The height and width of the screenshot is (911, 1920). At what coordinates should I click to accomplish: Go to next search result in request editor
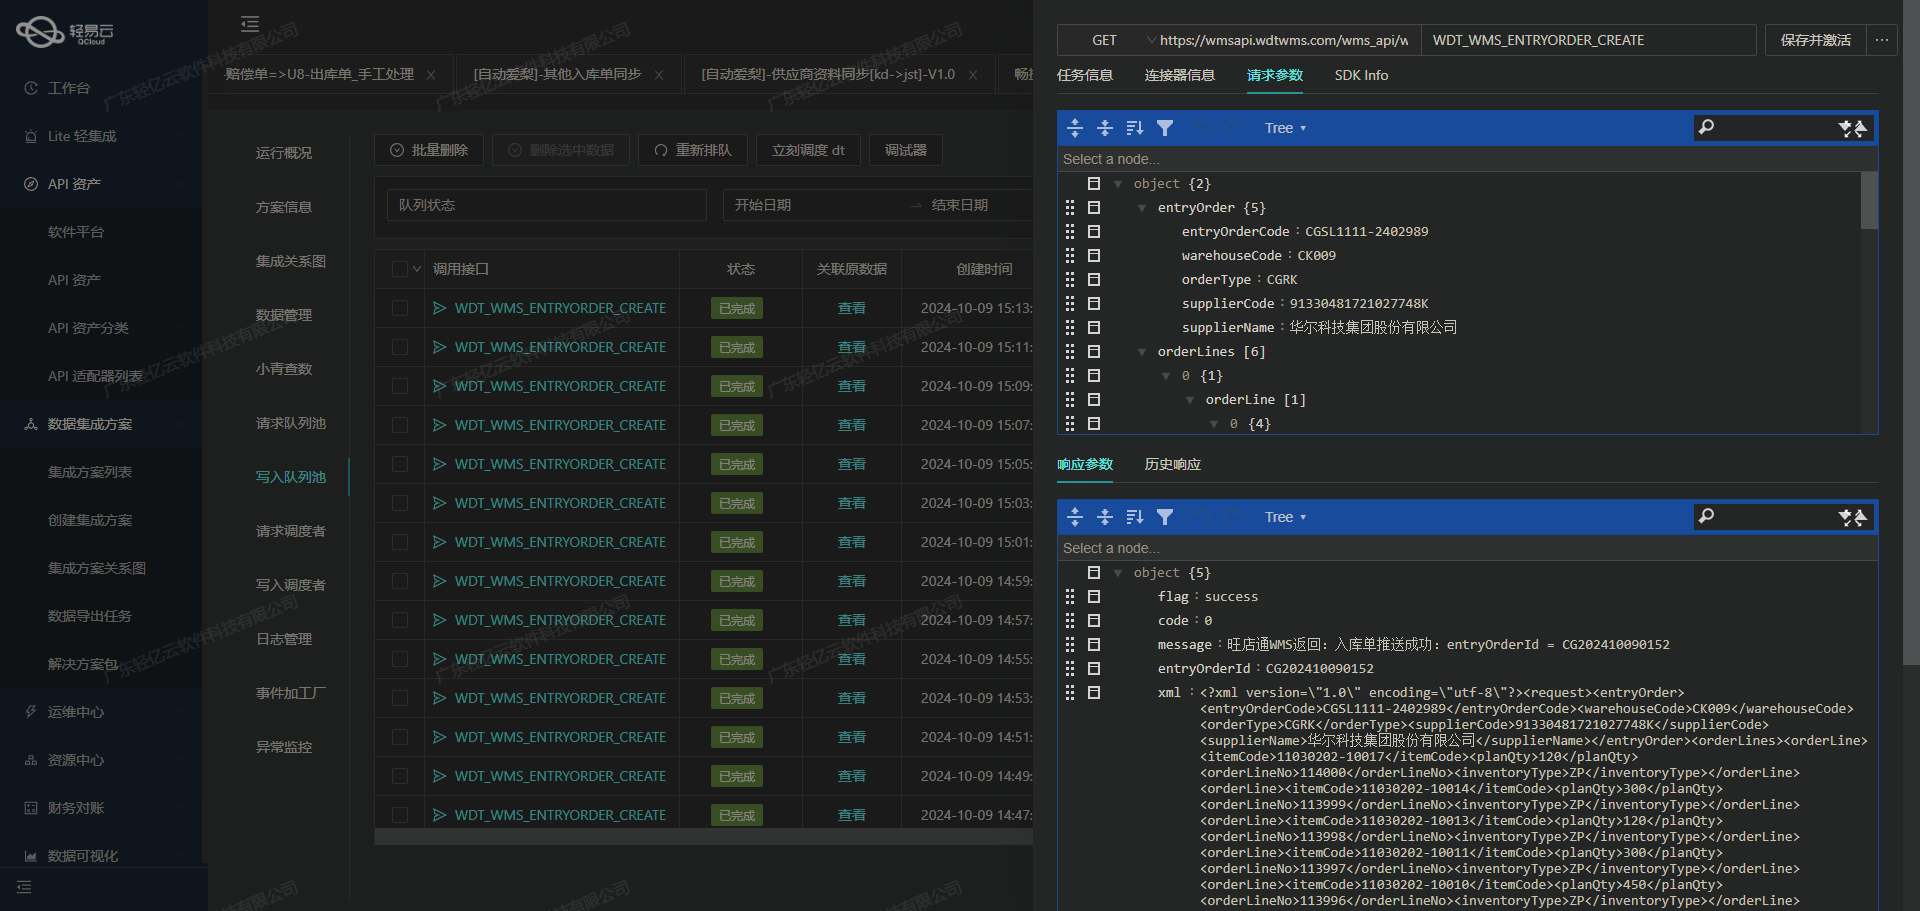(x=1846, y=128)
